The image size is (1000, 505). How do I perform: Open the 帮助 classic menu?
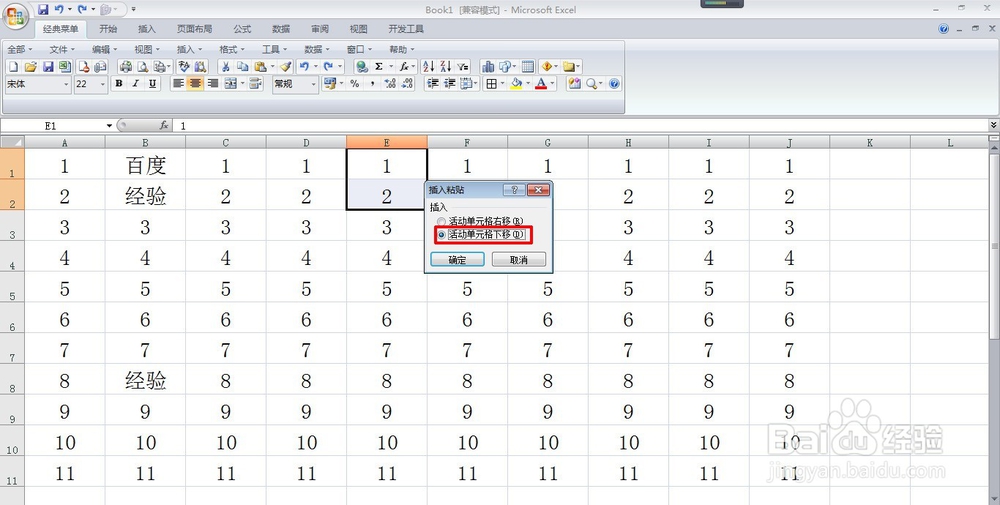402,49
